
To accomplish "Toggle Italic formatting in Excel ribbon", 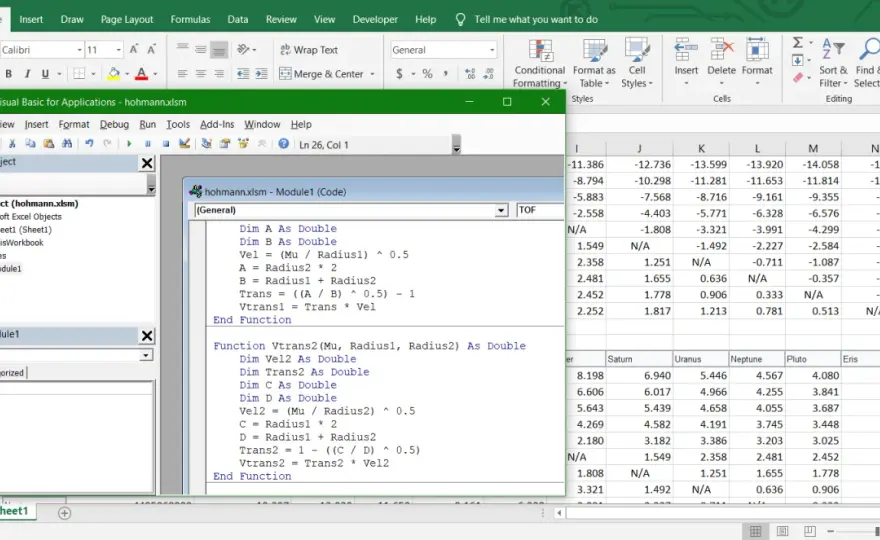I will click(x=27, y=74).
